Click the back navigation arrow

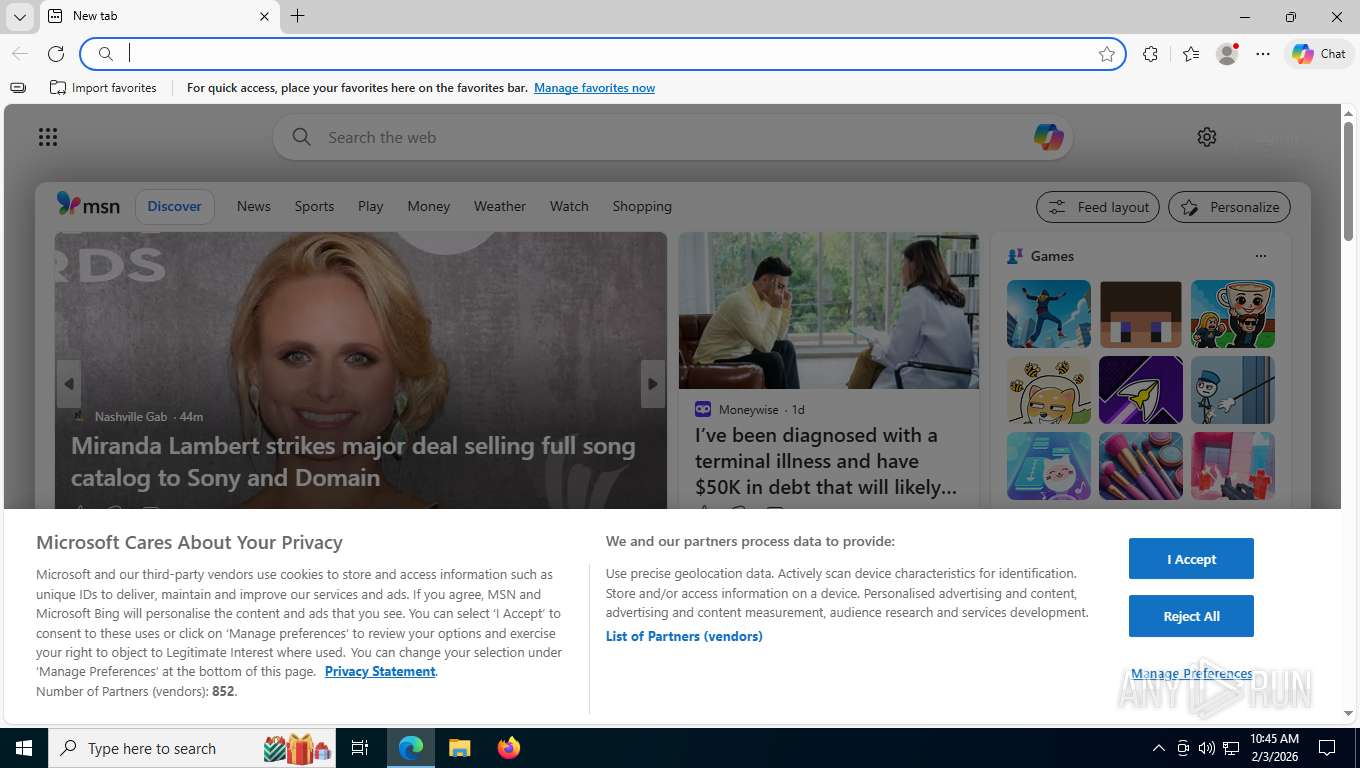tap(19, 54)
